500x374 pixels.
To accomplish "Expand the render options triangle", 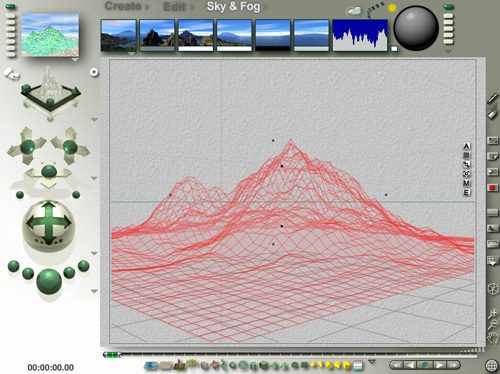I will click(x=94, y=291).
